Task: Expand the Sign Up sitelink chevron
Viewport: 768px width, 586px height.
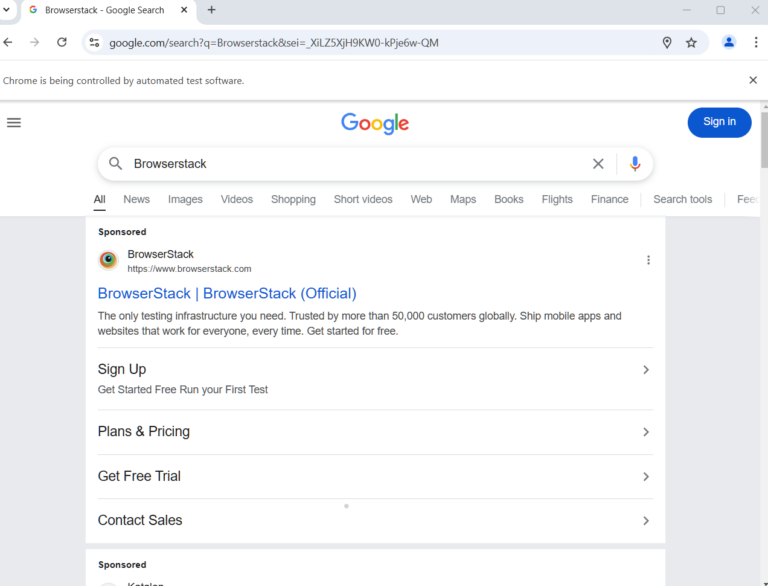Action: pos(646,370)
